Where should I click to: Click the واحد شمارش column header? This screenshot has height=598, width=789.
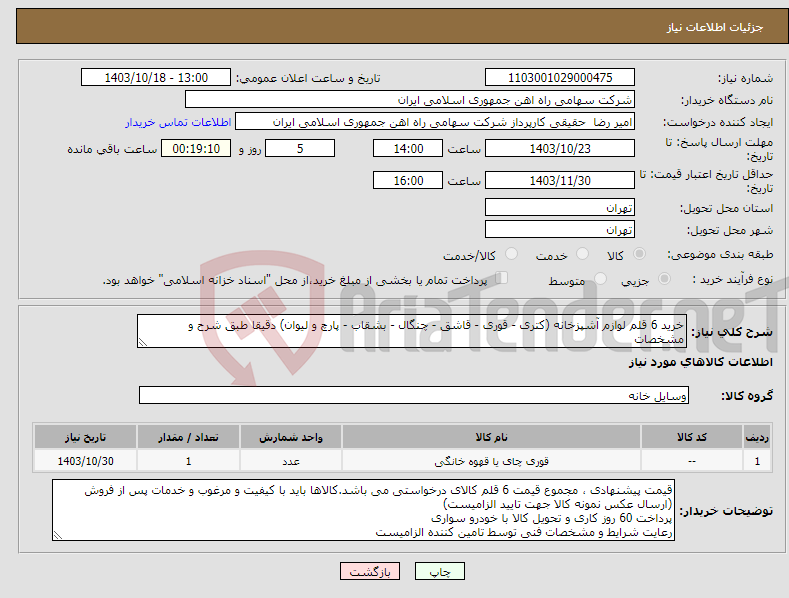[291, 437]
